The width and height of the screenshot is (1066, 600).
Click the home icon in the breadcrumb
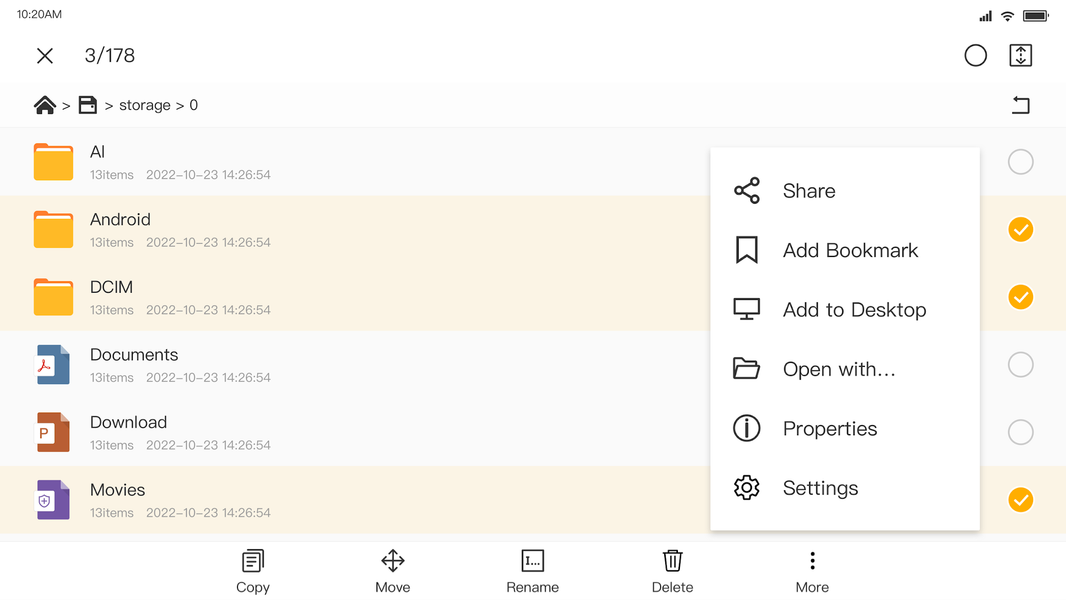(x=44, y=104)
